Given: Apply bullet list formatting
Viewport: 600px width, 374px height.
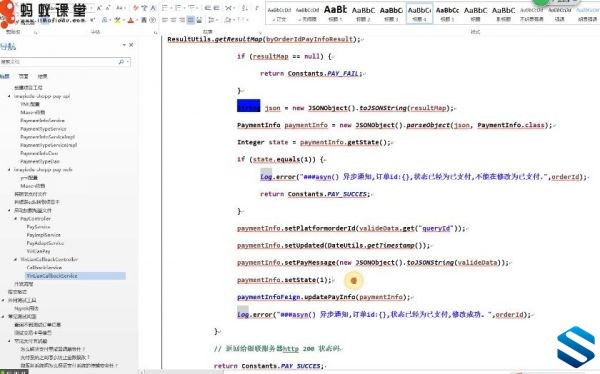Looking at the screenshot, I should click(x=165, y=8).
